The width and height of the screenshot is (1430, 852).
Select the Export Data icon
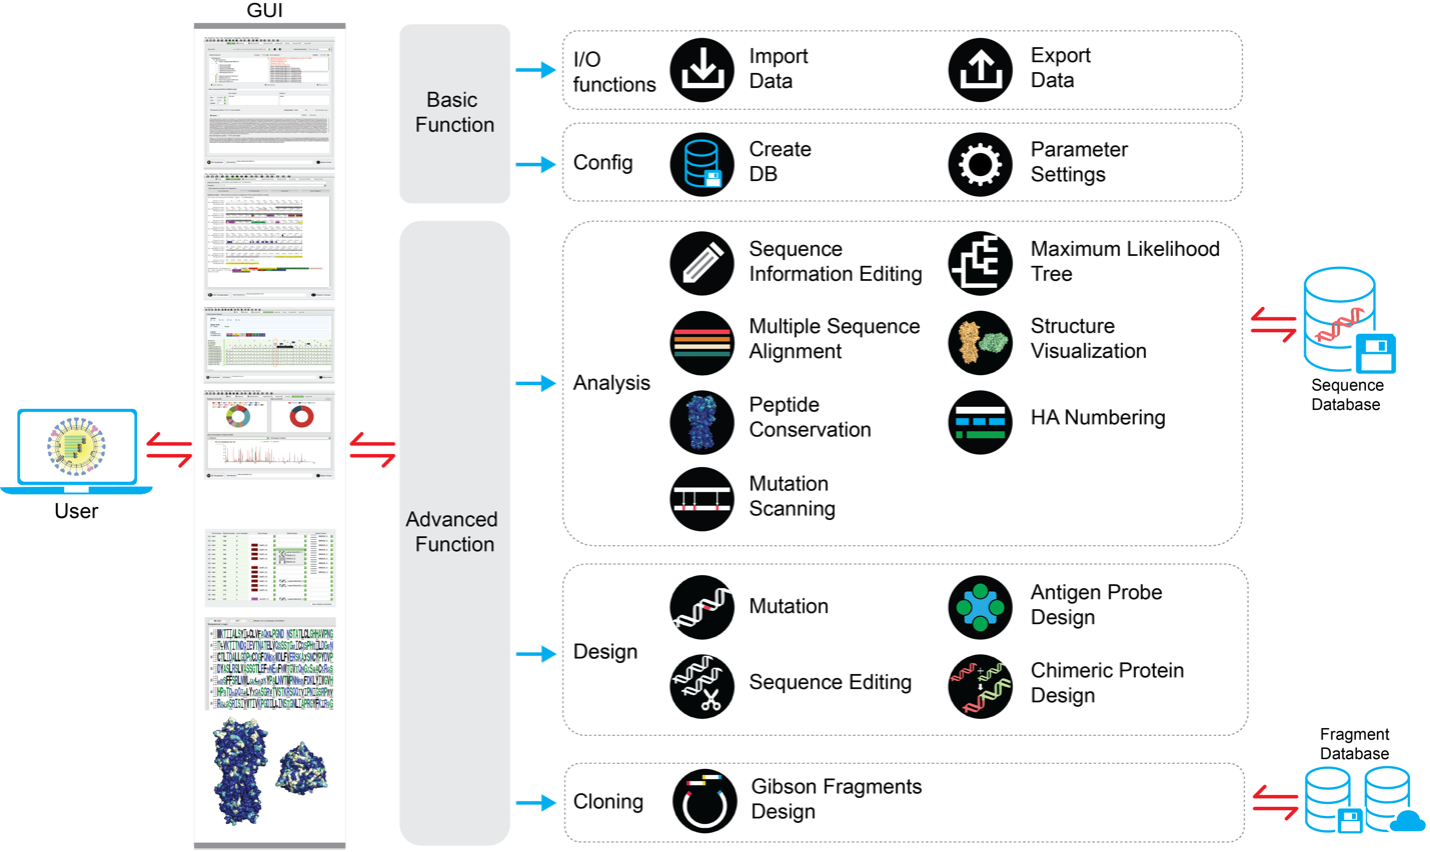pos(980,70)
